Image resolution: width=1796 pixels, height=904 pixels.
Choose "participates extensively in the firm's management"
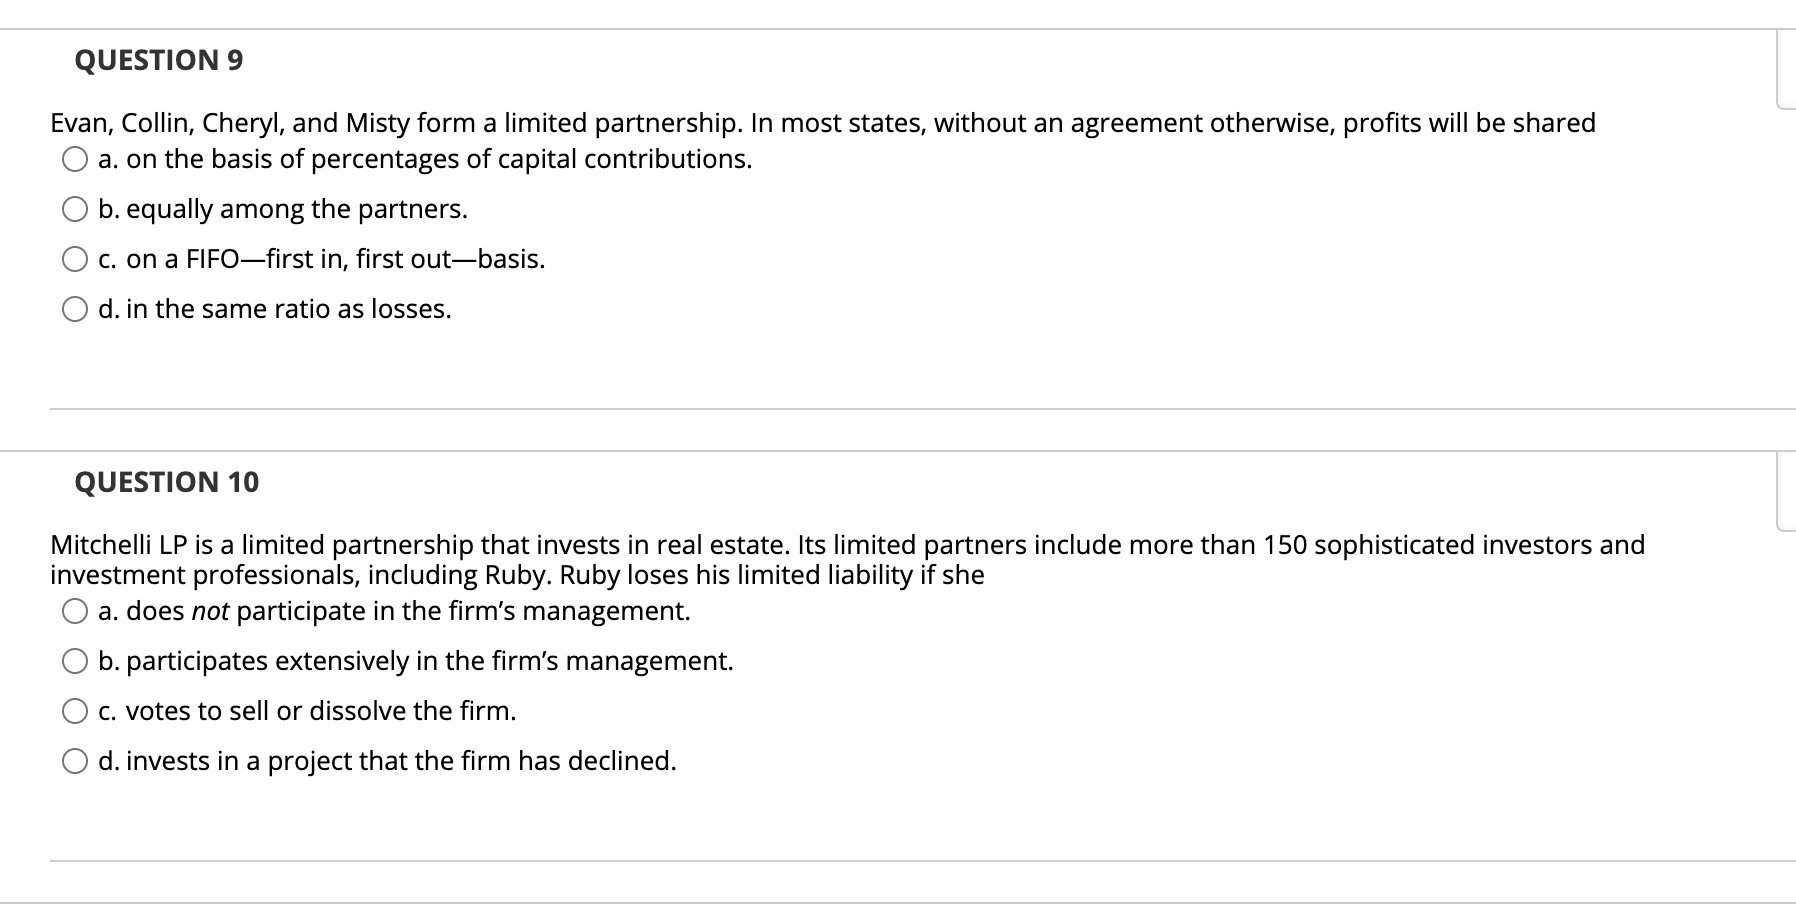[75, 660]
